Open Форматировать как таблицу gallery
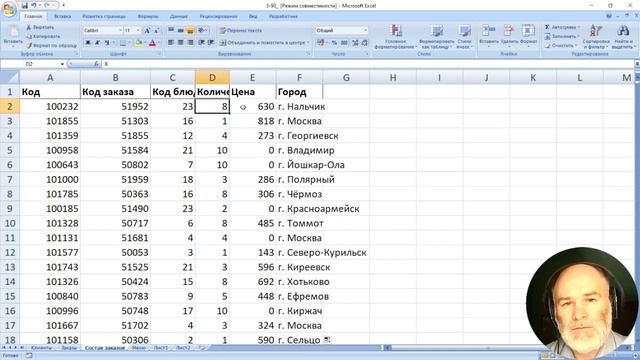 pyautogui.click(x=436, y=37)
